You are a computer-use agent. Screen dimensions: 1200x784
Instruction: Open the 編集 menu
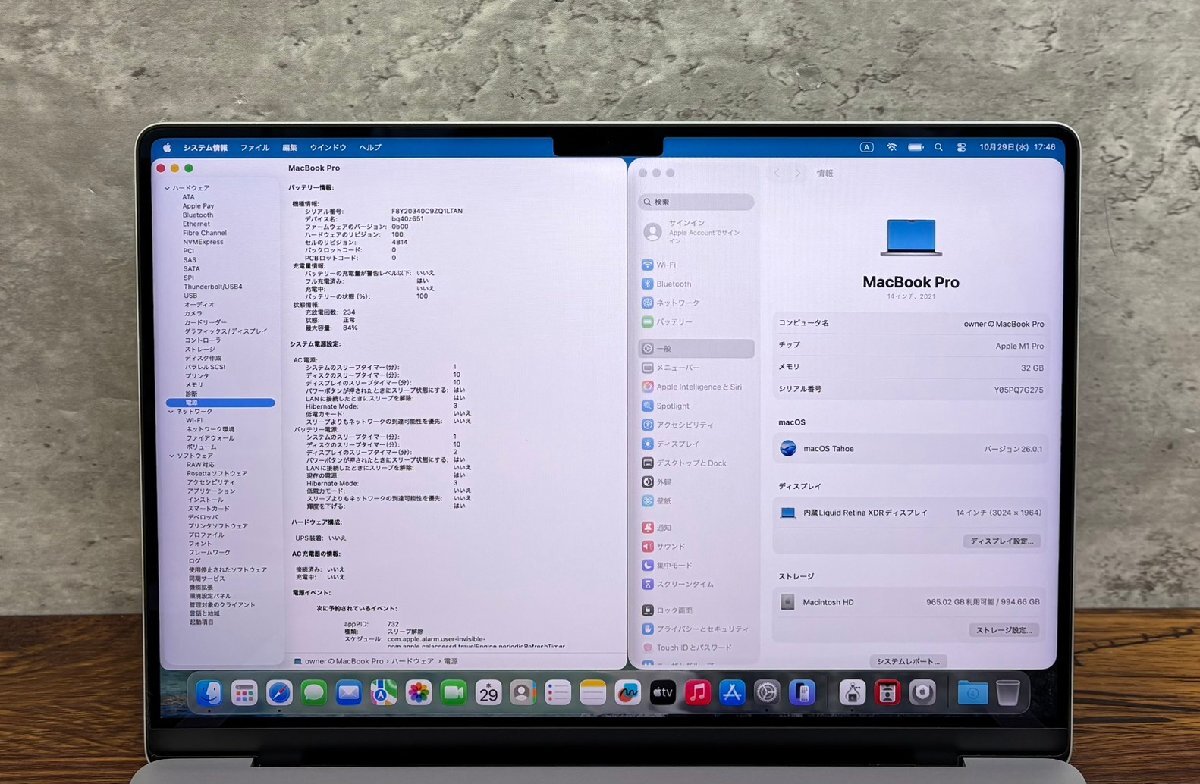tap(290, 147)
